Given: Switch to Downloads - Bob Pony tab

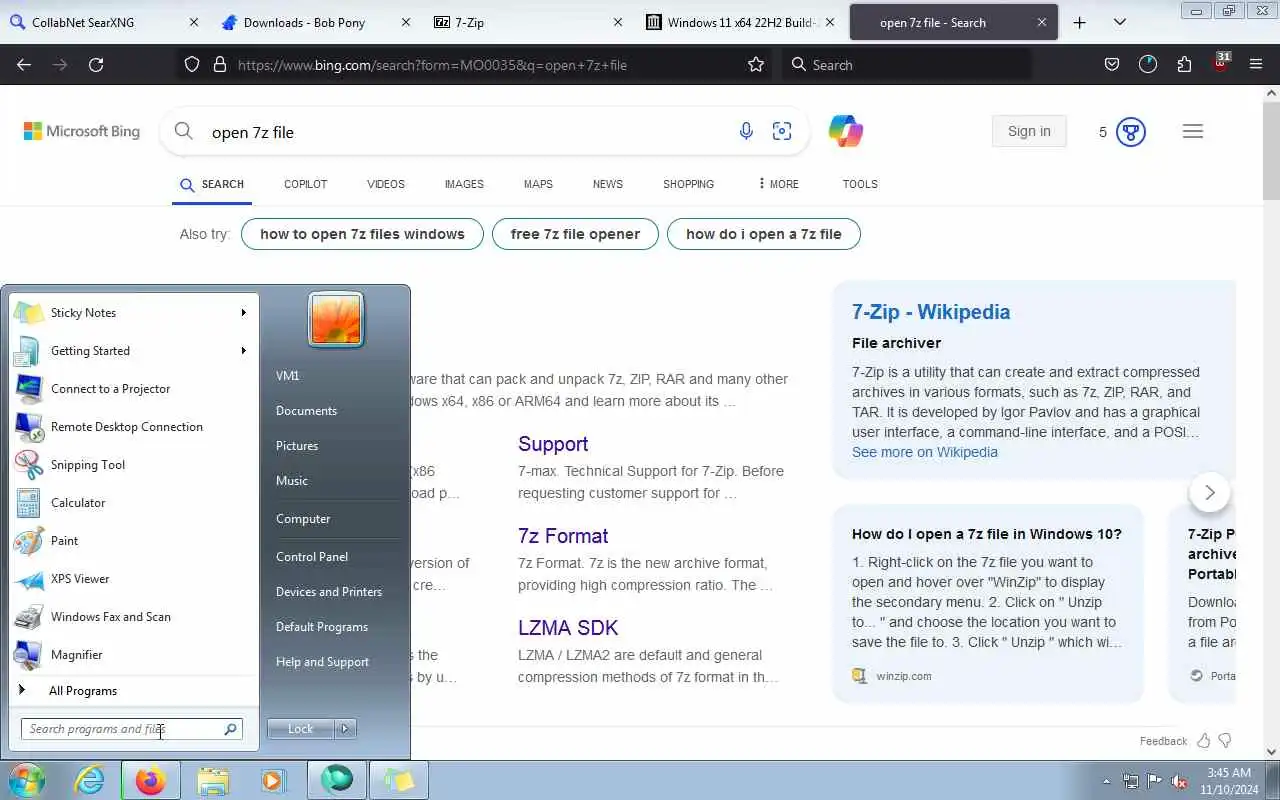Looking at the screenshot, I should click(315, 22).
